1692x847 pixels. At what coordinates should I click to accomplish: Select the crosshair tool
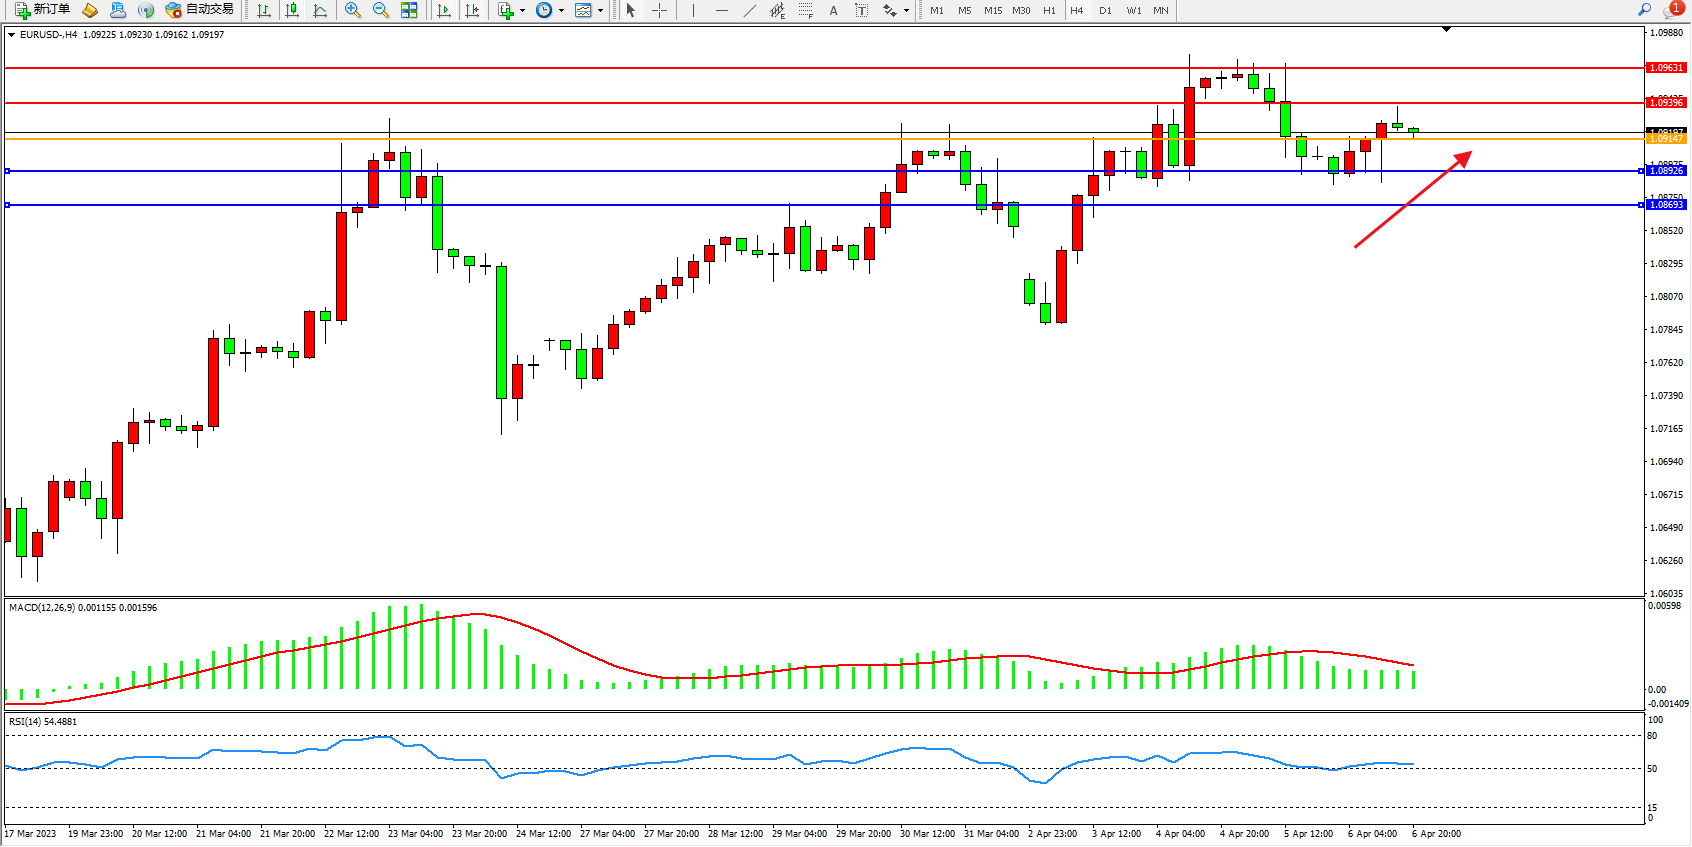pos(660,10)
